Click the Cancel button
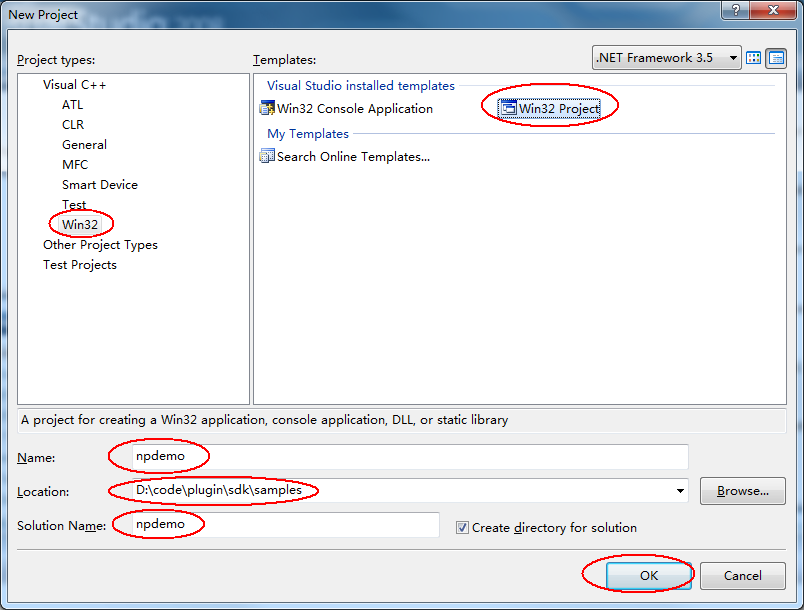Viewport: 804px width, 610px height. tap(742, 575)
